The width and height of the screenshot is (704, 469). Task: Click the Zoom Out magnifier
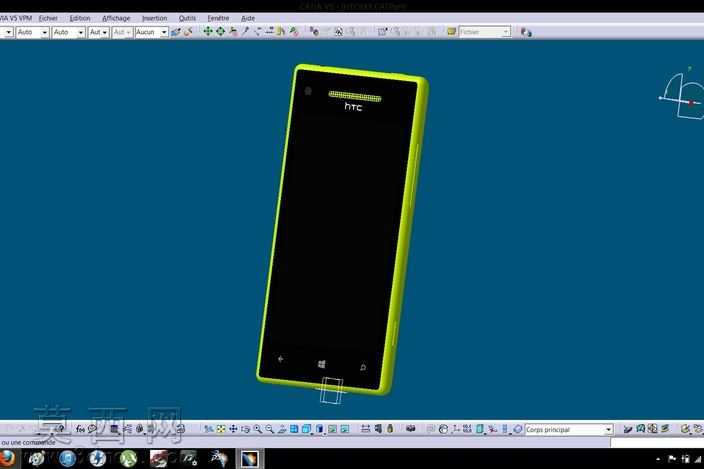pos(269,429)
